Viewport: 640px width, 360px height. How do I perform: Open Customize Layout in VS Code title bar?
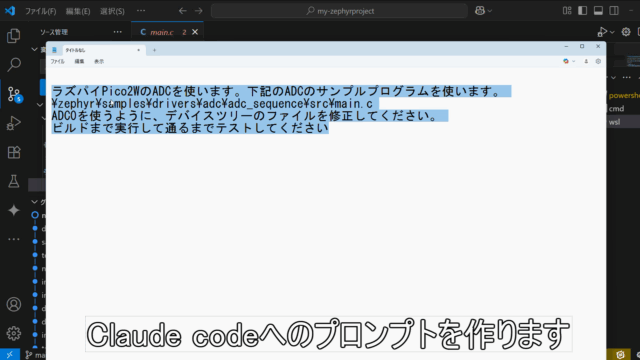(567, 11)
